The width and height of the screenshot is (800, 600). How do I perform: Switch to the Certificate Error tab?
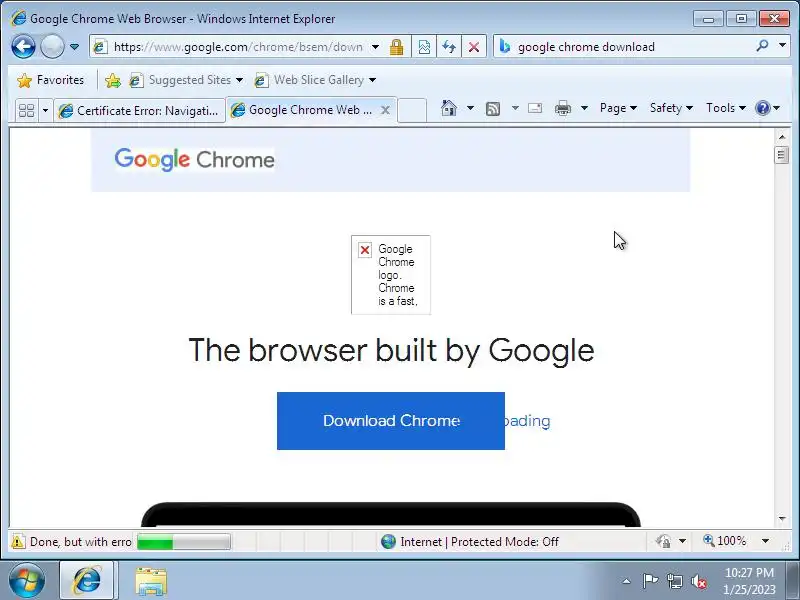pos(139,110)
